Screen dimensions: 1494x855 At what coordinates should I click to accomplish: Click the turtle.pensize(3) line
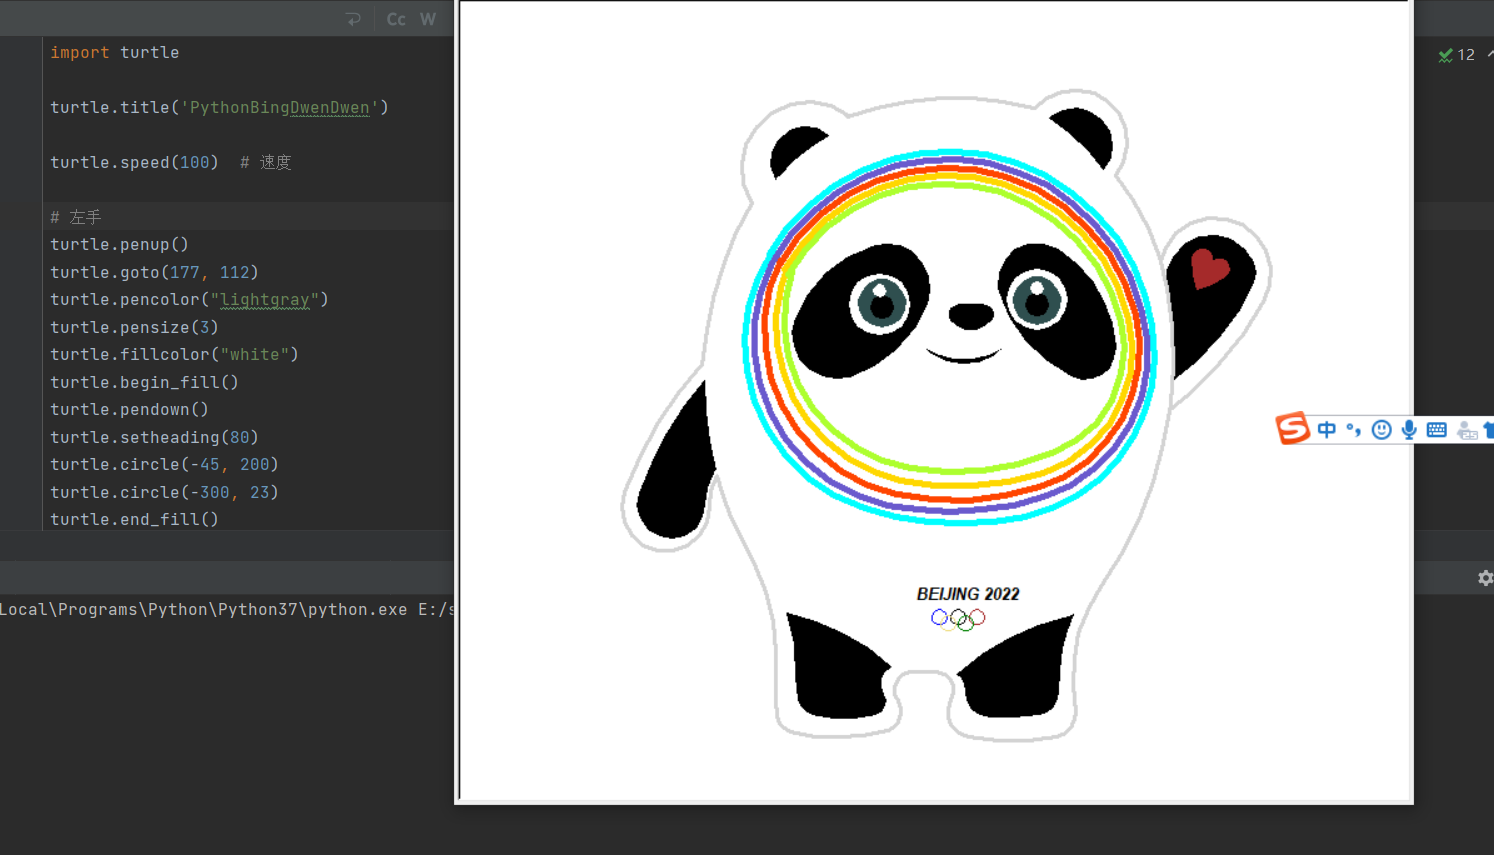coord(134,327)
